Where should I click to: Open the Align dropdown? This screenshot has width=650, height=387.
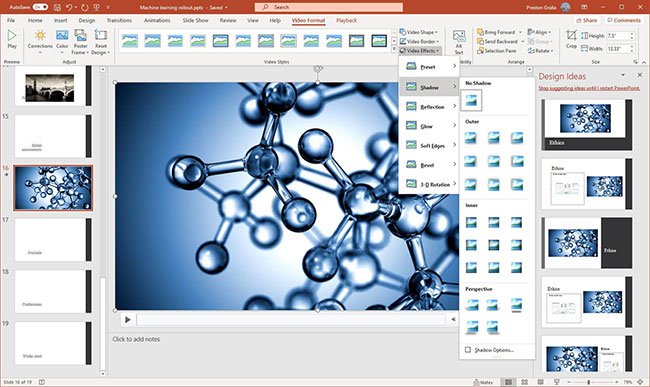pyautogui.click(x=539, y=32)
